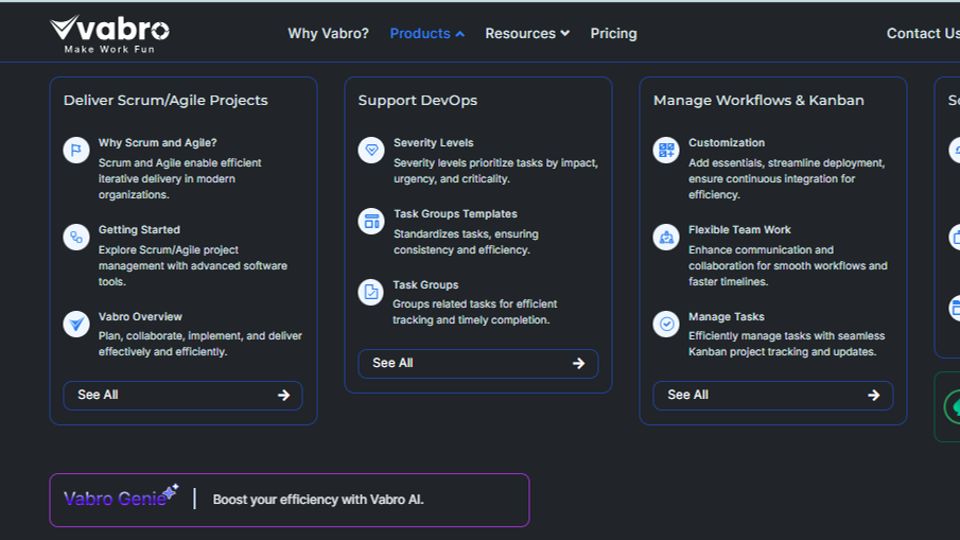Image resolution: width=960 pixels, height=540 pixels.
Task: Expand the Resources dropdown menu
Action: pyautogui.click(x=527, y=33)
